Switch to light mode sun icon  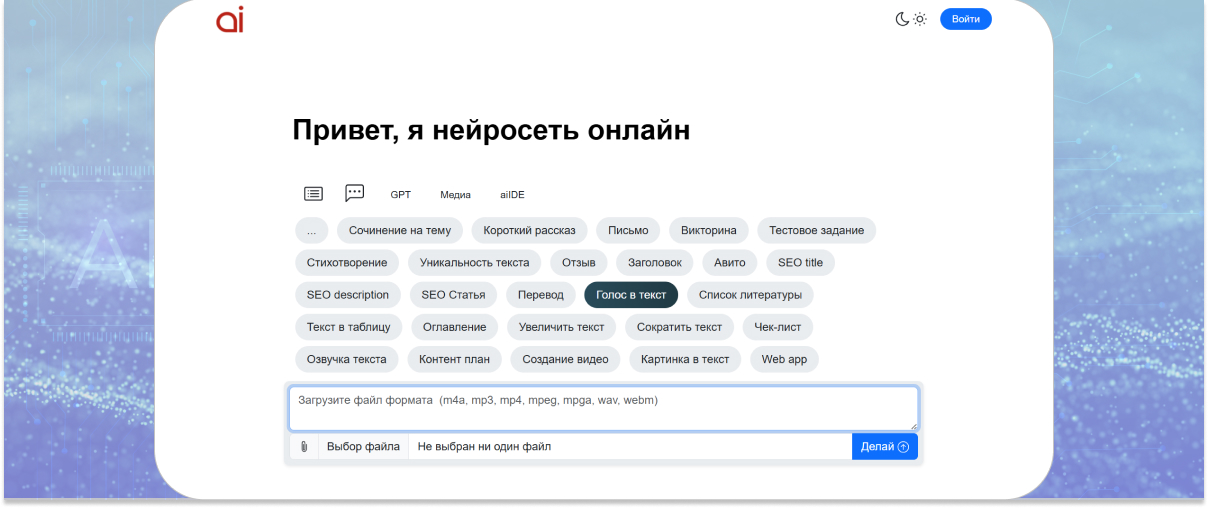click(920, 19)
